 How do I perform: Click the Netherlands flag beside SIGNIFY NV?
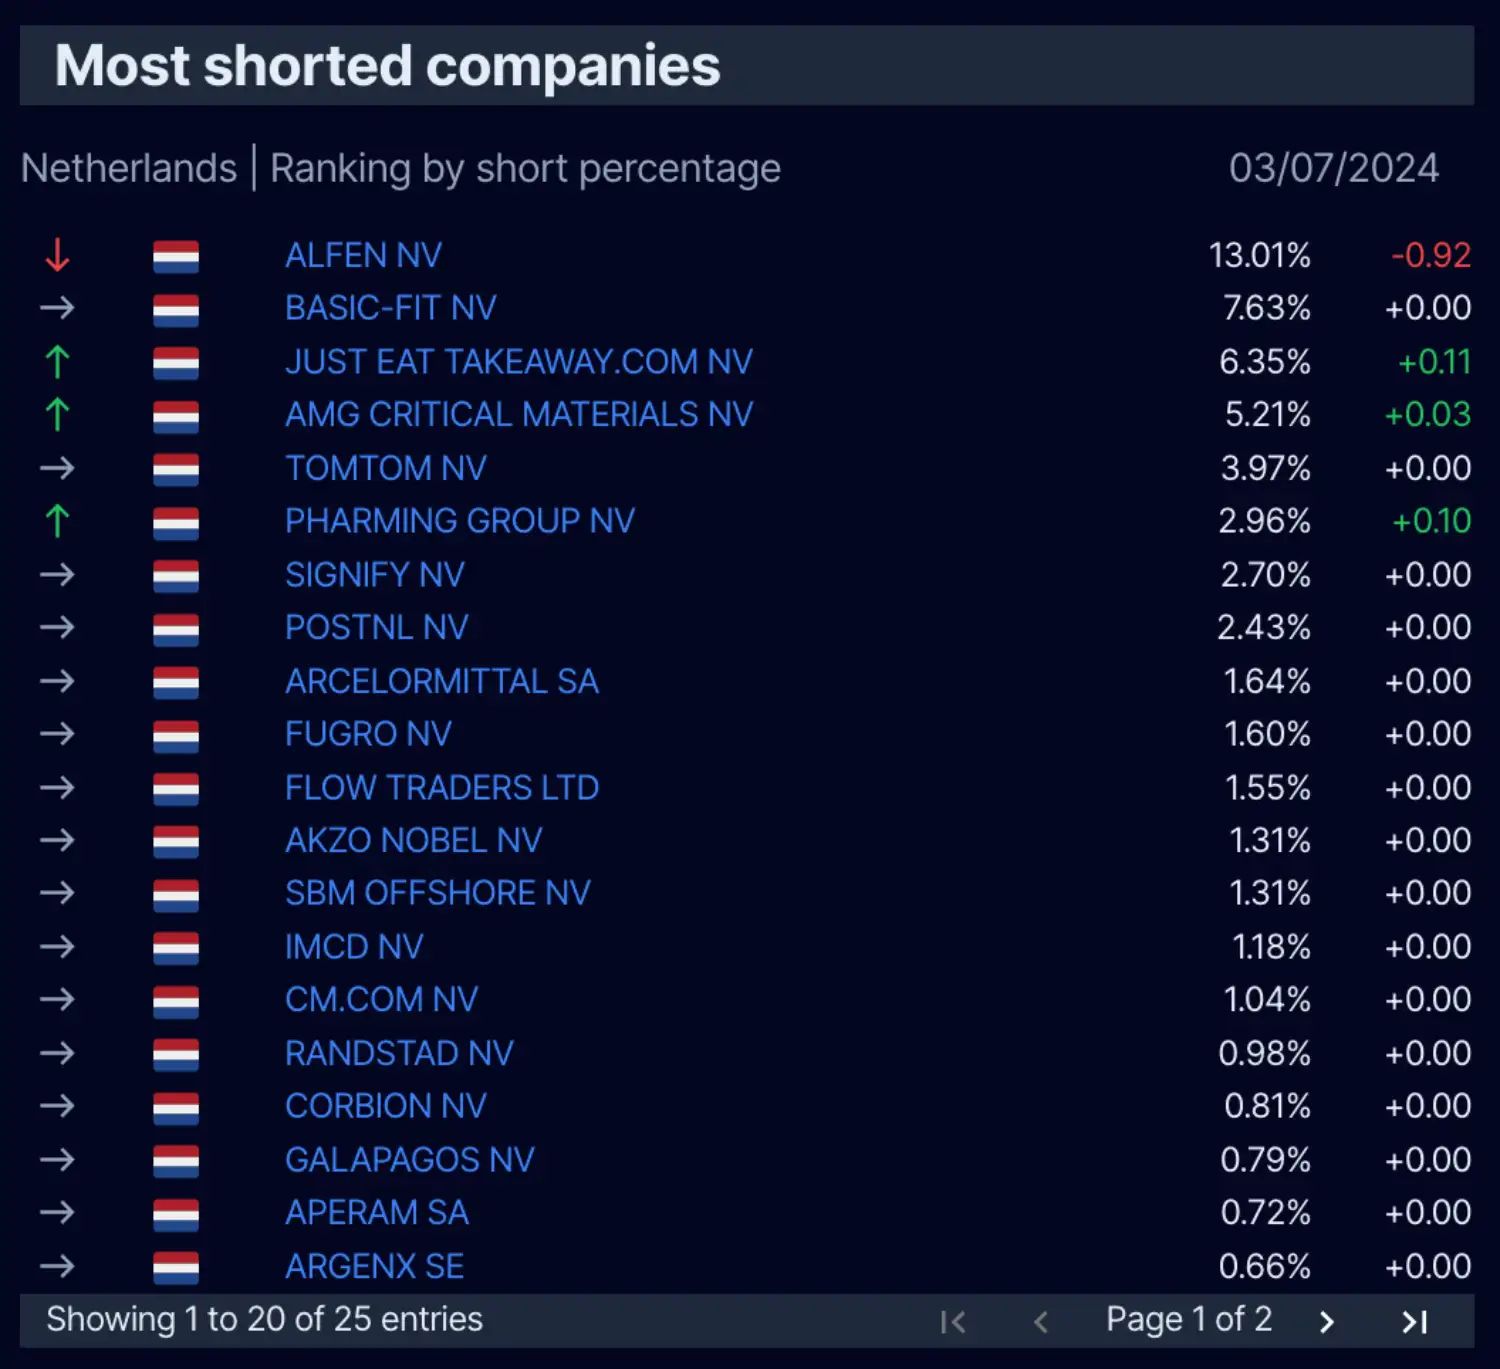point(176,576)
